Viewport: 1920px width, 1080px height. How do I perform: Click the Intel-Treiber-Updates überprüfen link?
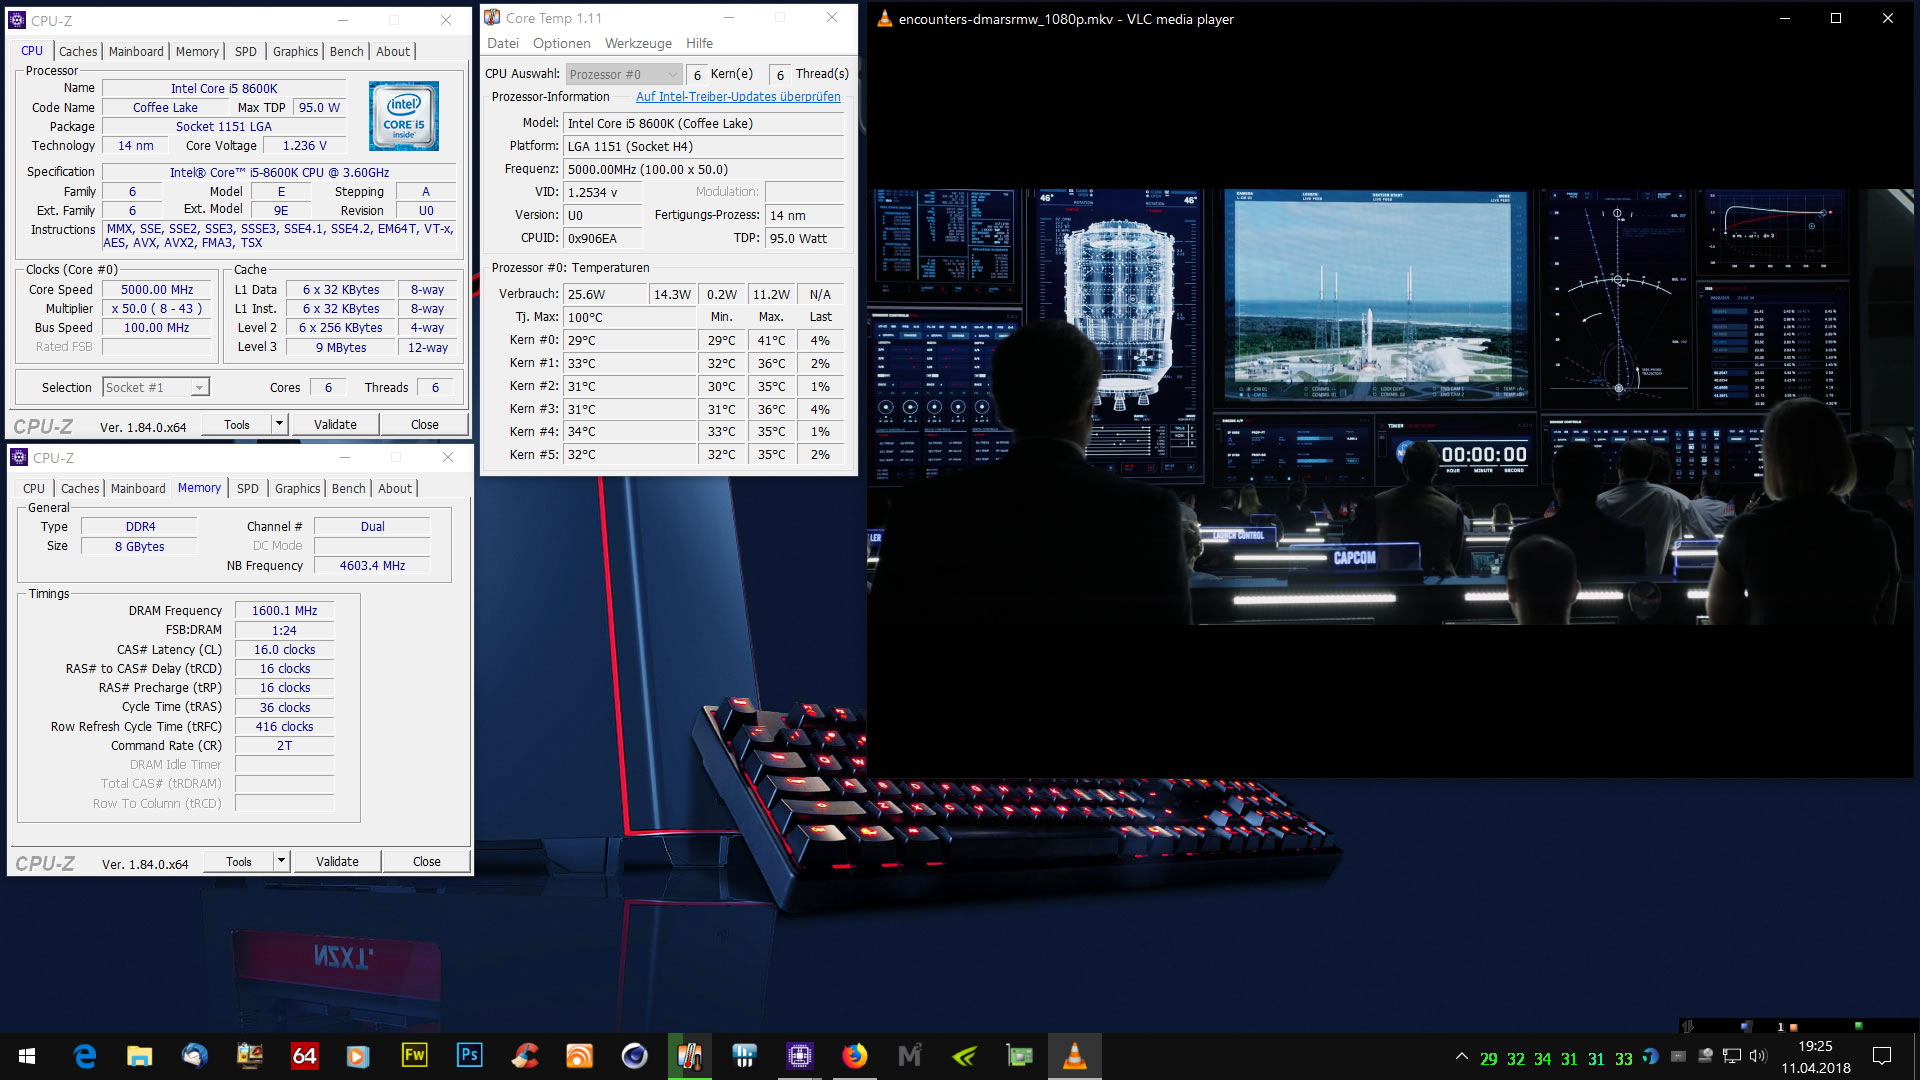[738, 97]
